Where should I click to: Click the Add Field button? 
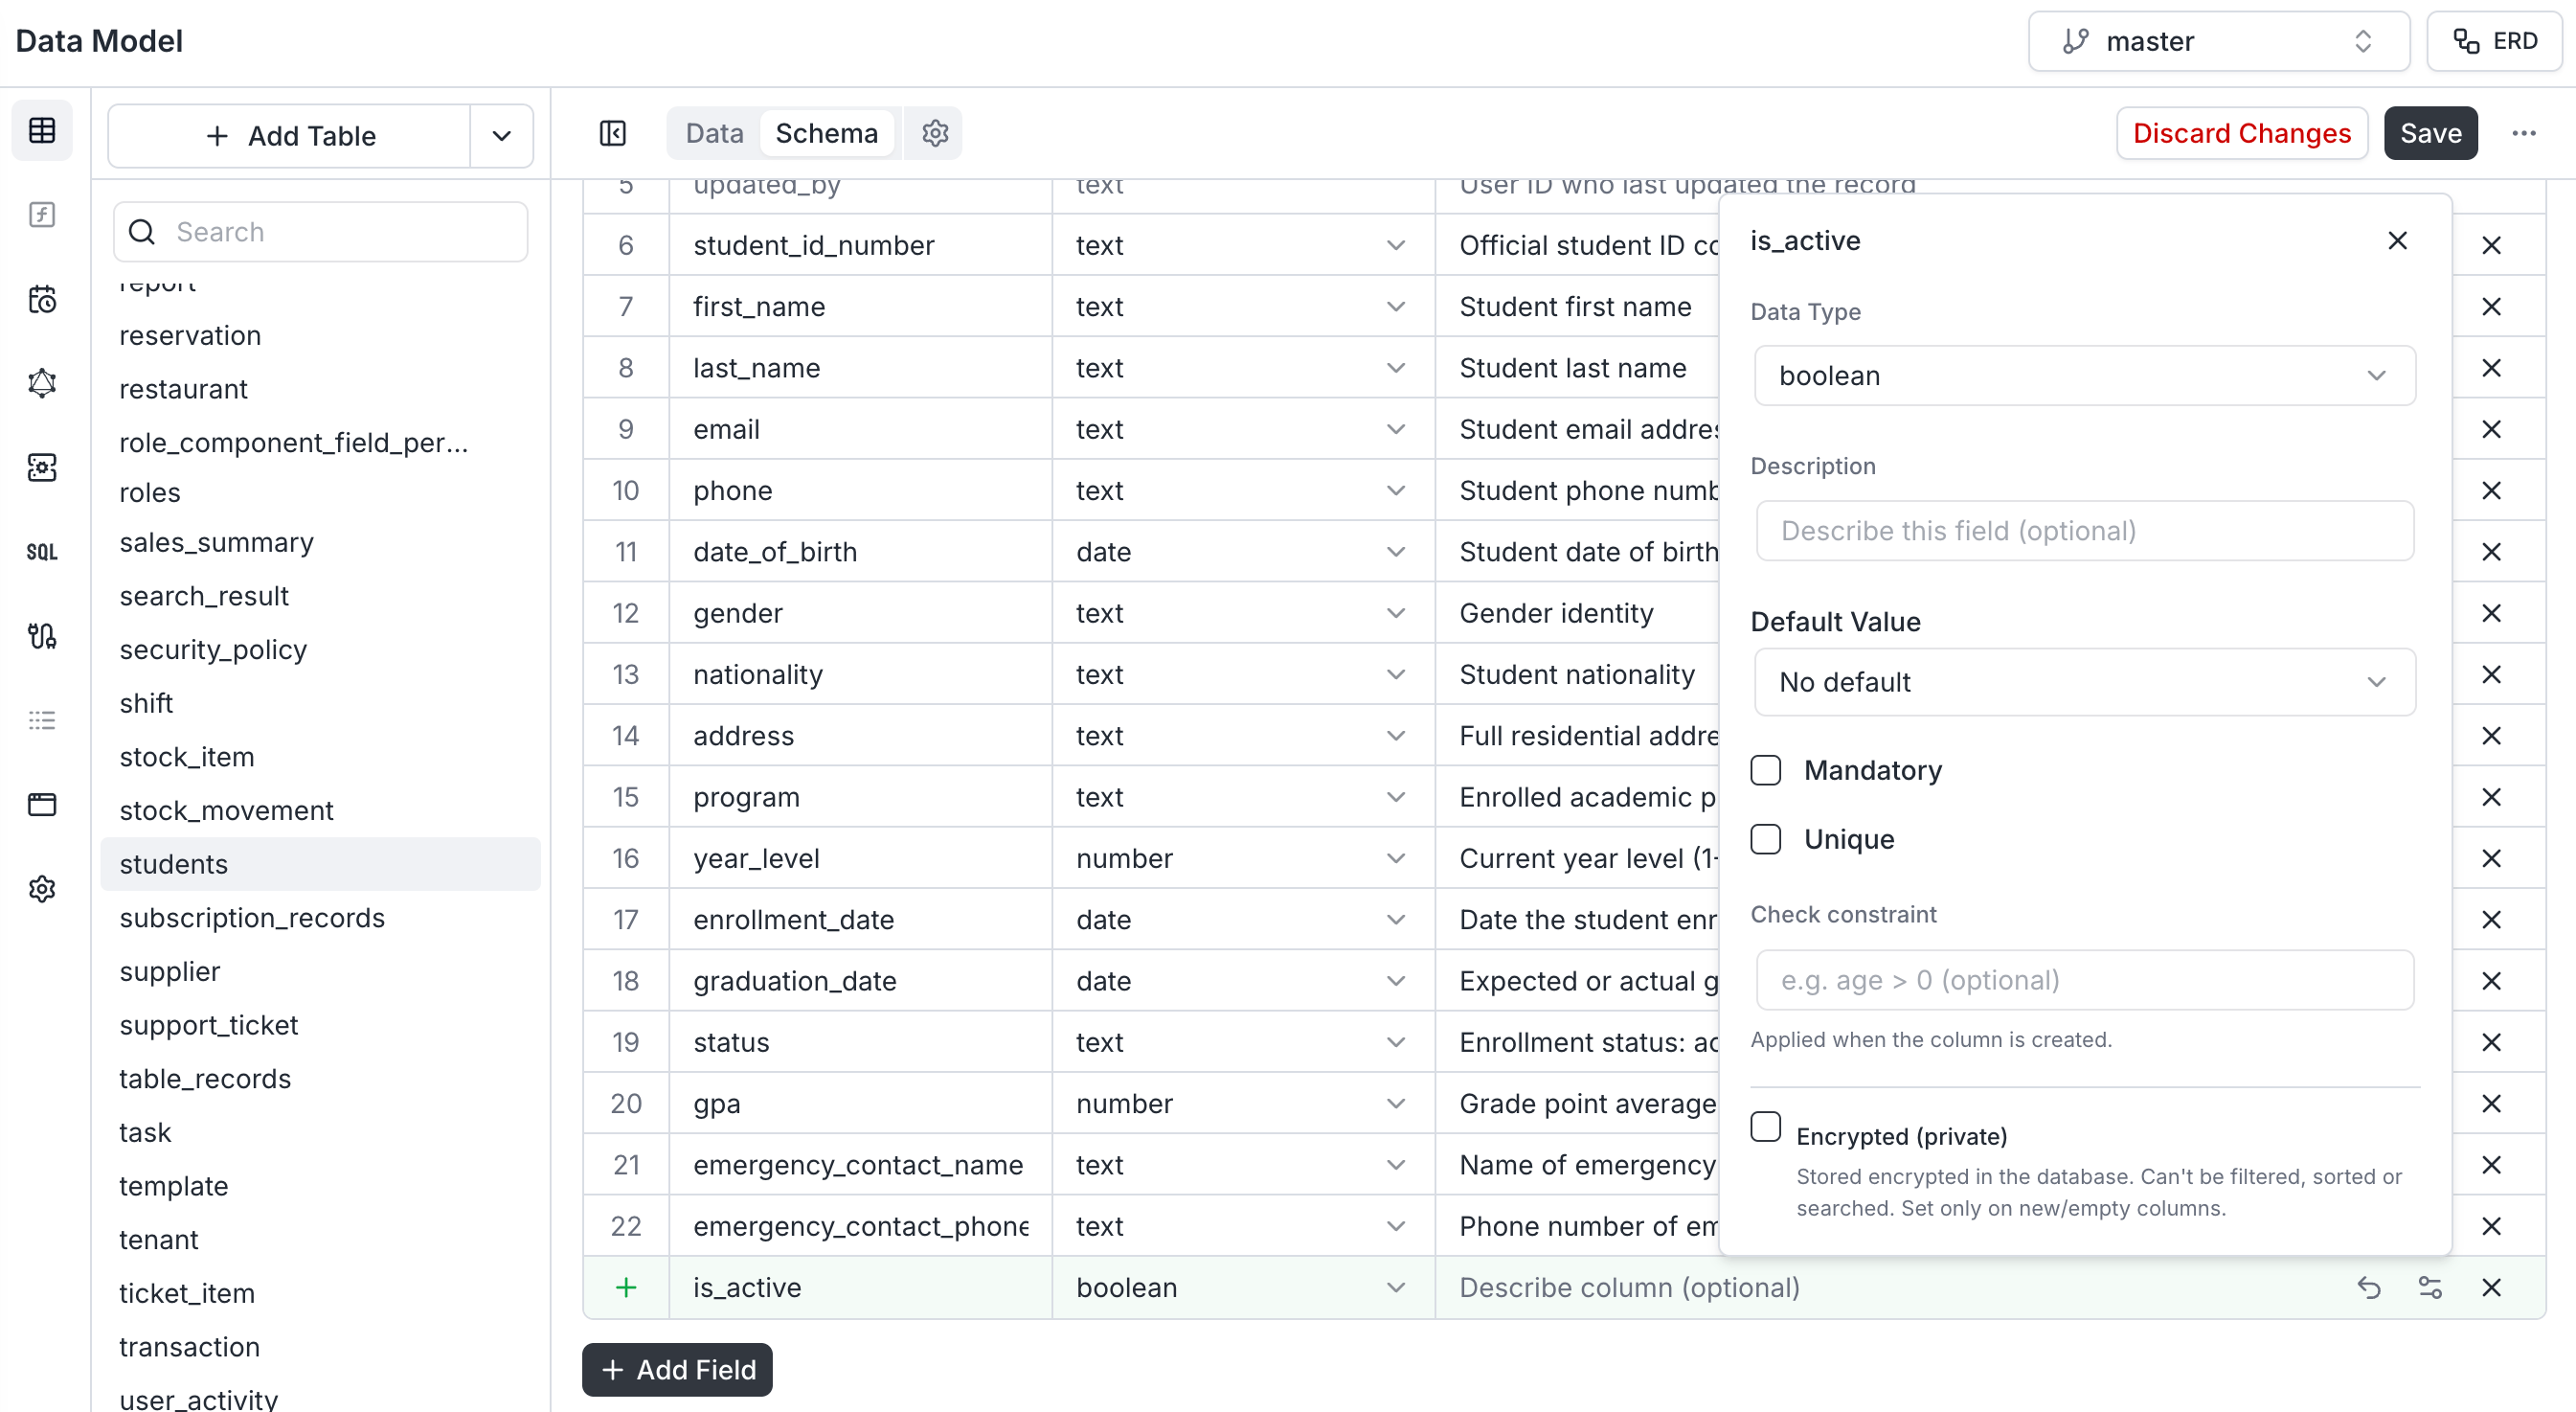point(677,1369)
